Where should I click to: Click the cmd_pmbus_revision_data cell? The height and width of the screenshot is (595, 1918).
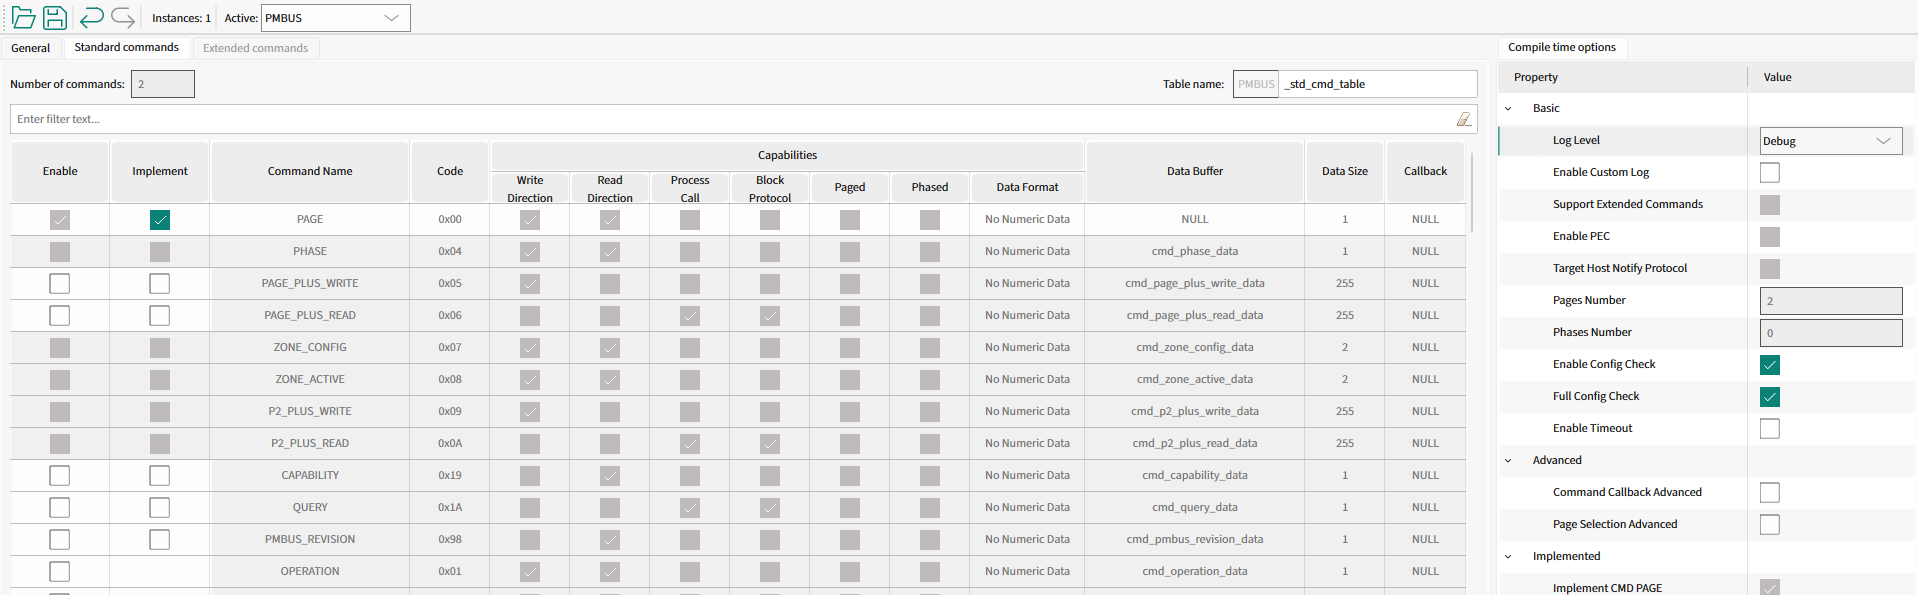click(1195, 540)
